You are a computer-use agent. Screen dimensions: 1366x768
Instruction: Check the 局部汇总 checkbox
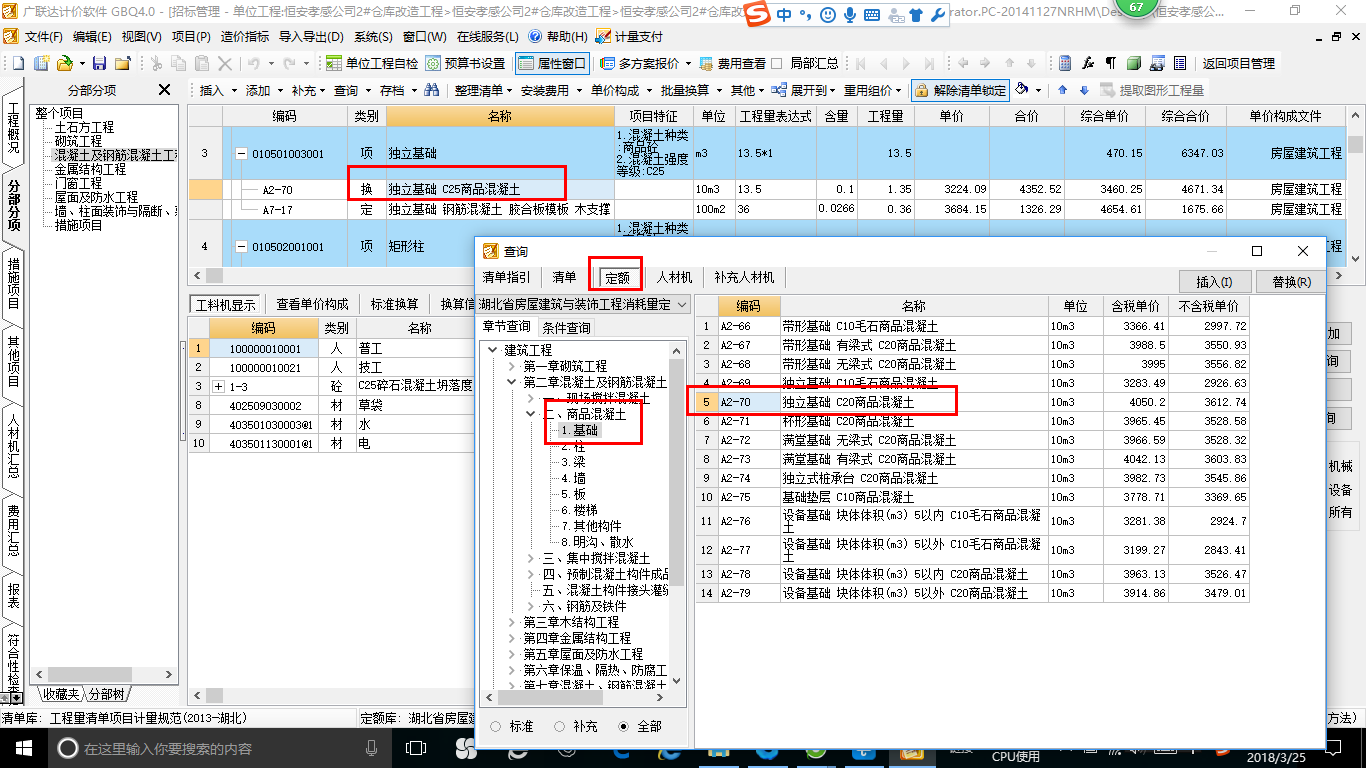(x=778, y=63)
